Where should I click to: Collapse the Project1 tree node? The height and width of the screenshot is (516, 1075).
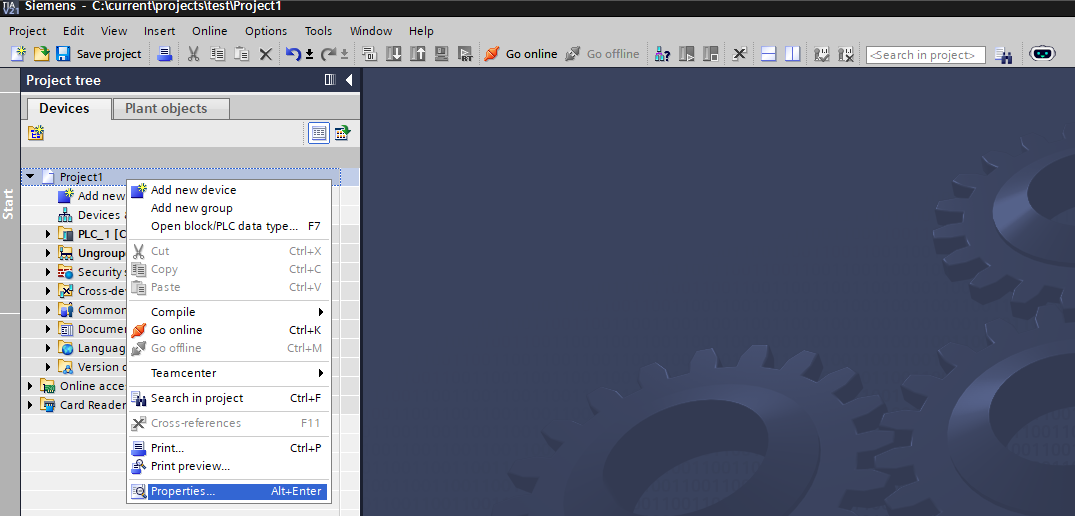click(x=29, y=177)
